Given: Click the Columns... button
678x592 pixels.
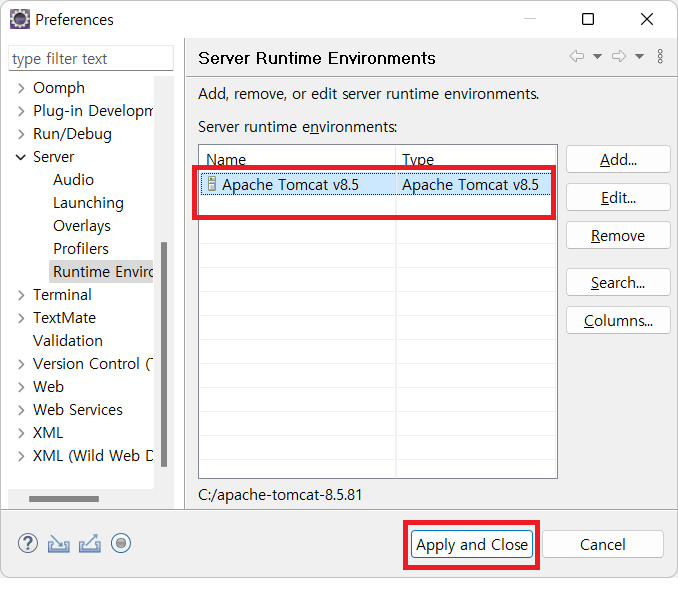Looking at the screenshot, I should 618,320.
